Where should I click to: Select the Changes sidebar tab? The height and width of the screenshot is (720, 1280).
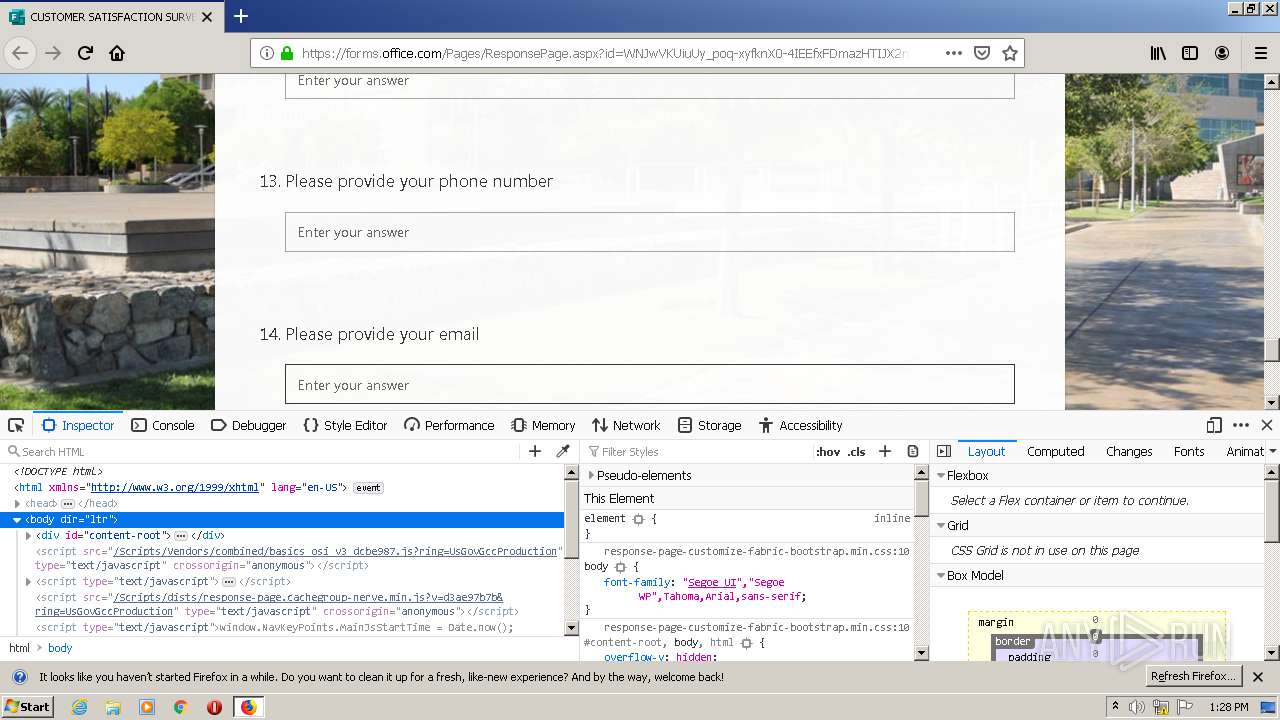coord(1129,451)
